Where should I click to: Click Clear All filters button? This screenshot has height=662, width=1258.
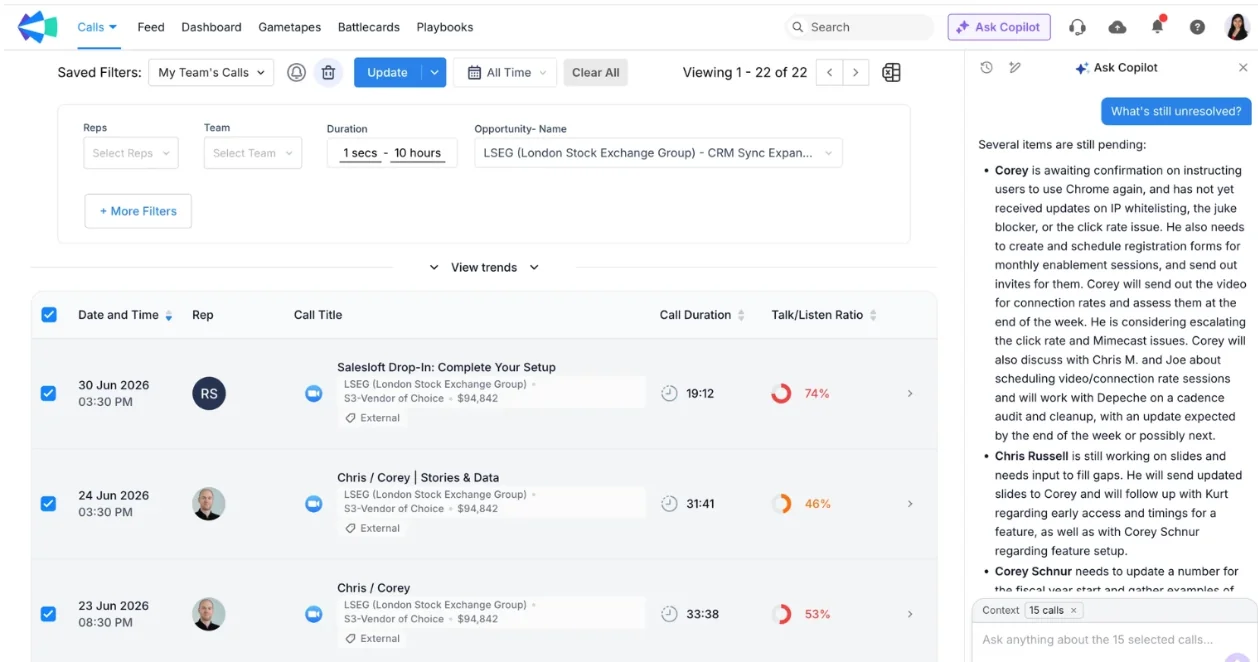tap(596, 72)
